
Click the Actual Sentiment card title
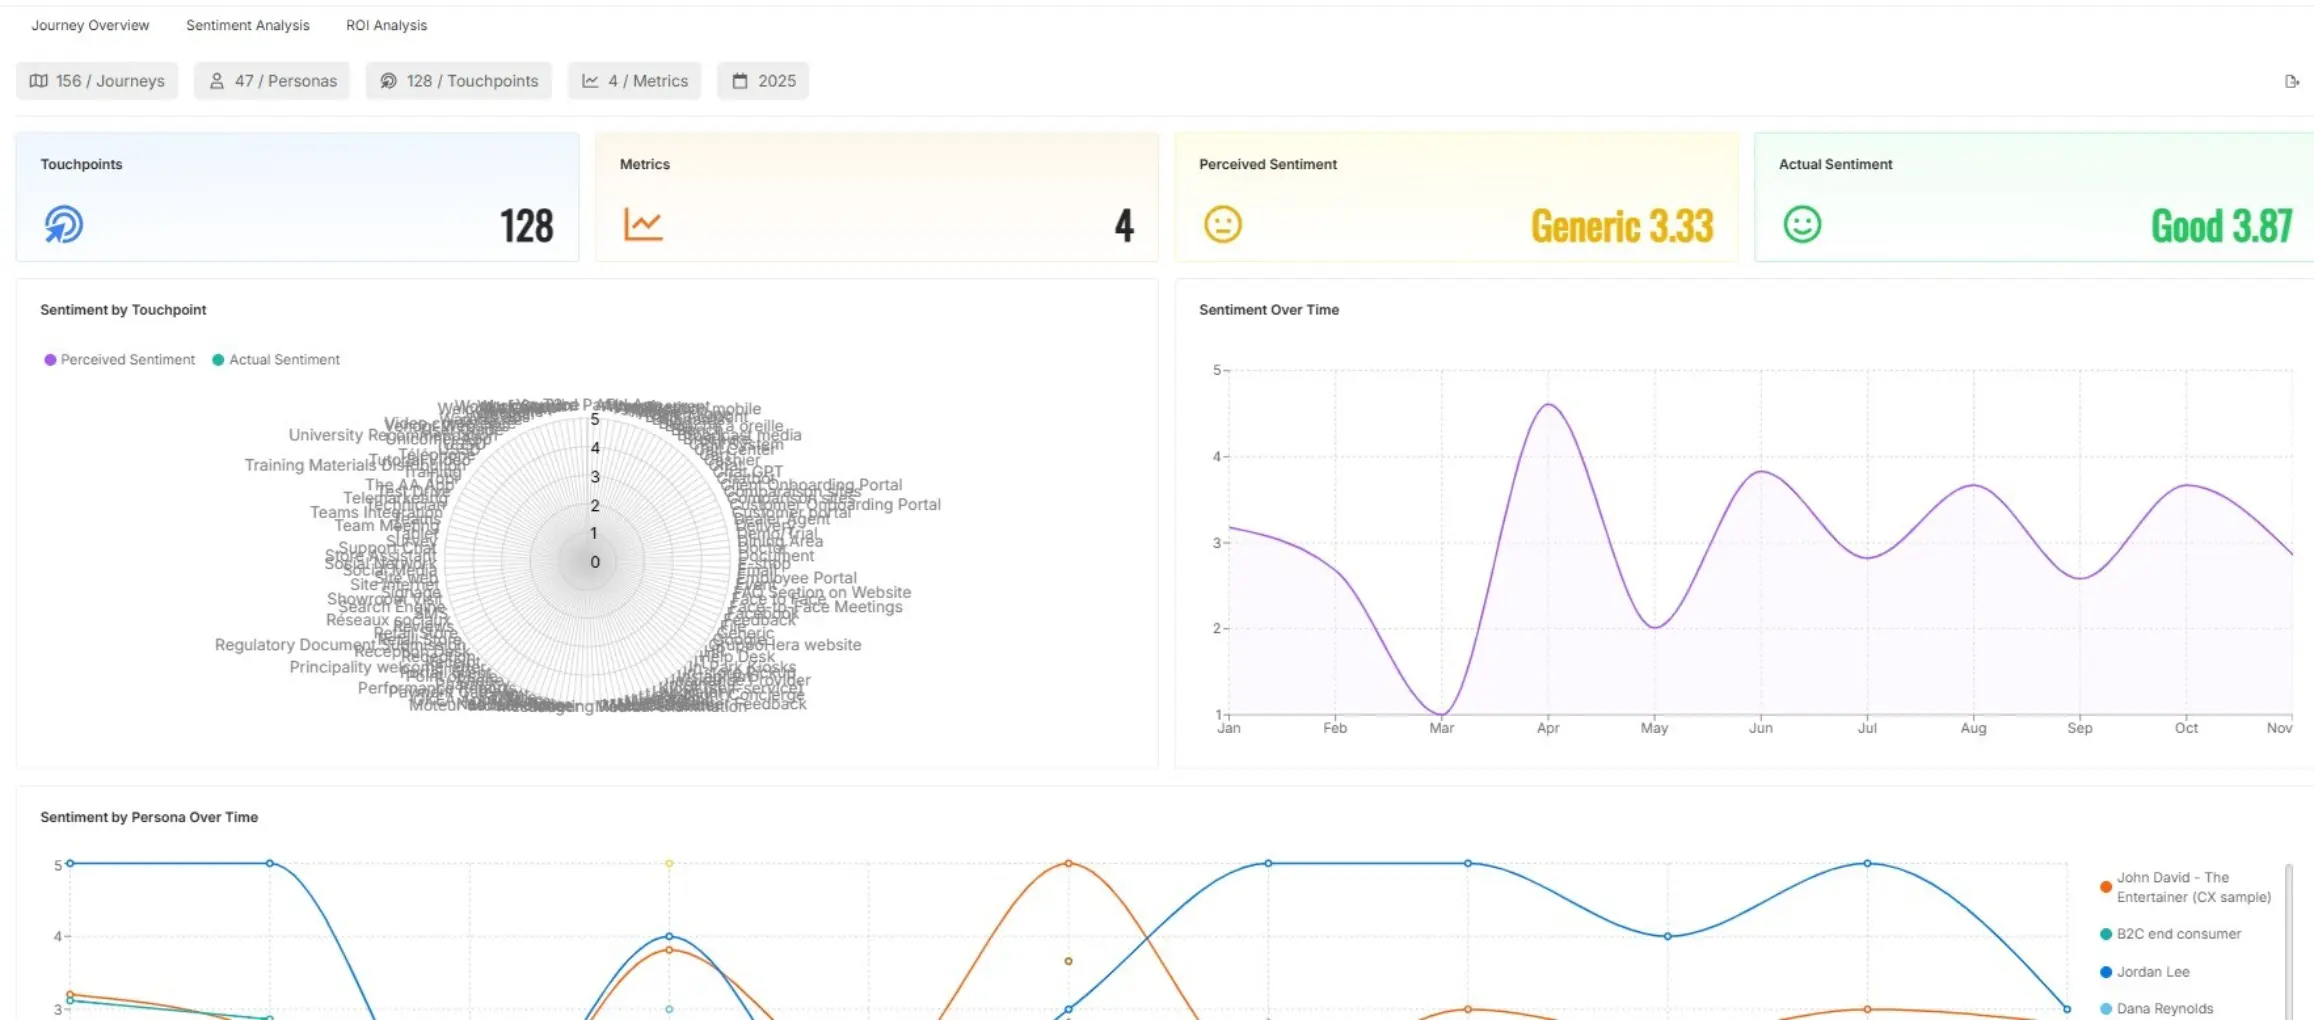tap(1835, 164)
